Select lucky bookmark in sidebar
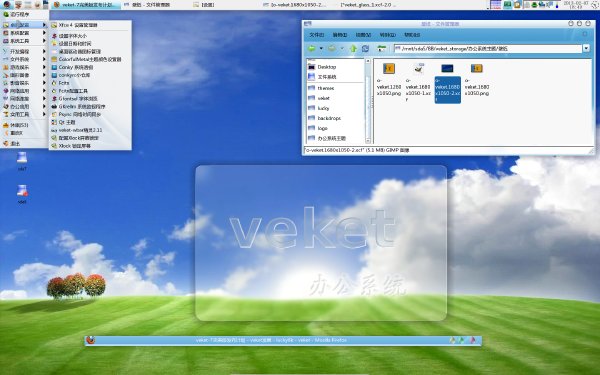Viewport: 600px width, 375px height. click(x=335, y=108)
